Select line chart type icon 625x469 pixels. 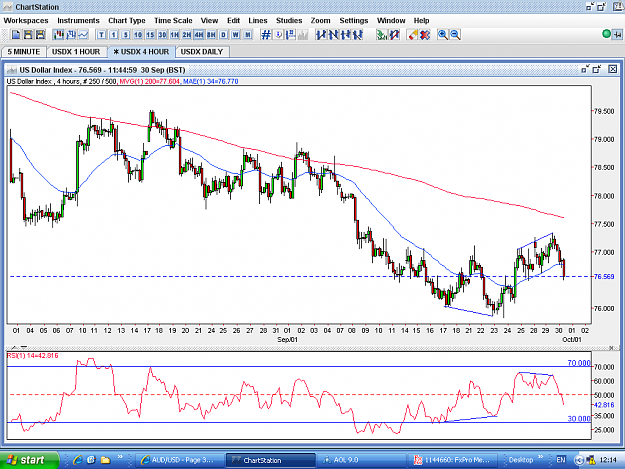tap(83, 35)
